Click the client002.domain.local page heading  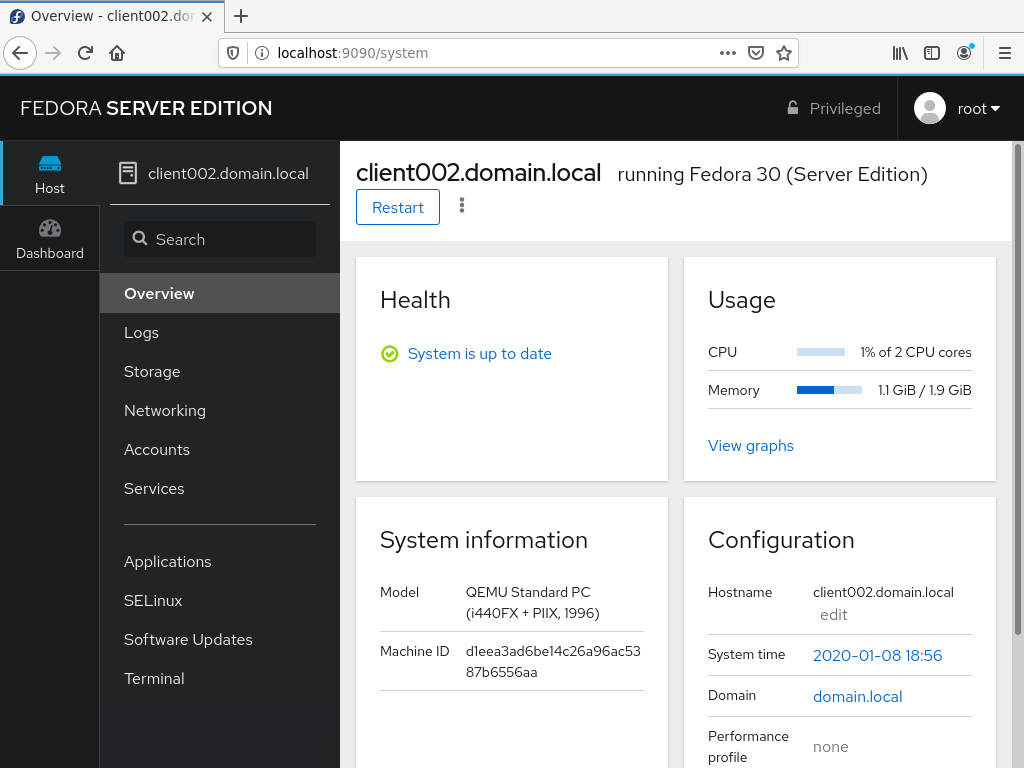click(479, 172)
